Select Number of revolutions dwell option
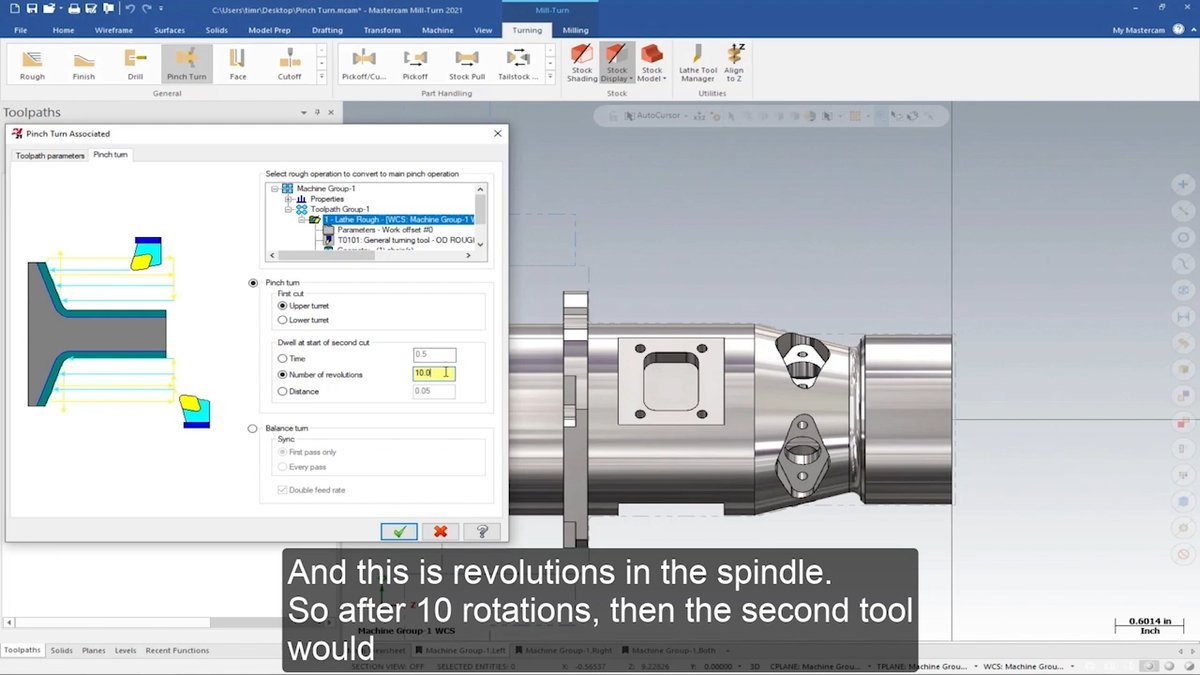Viewport: 1200px width, 675px height. coord(283,374)
